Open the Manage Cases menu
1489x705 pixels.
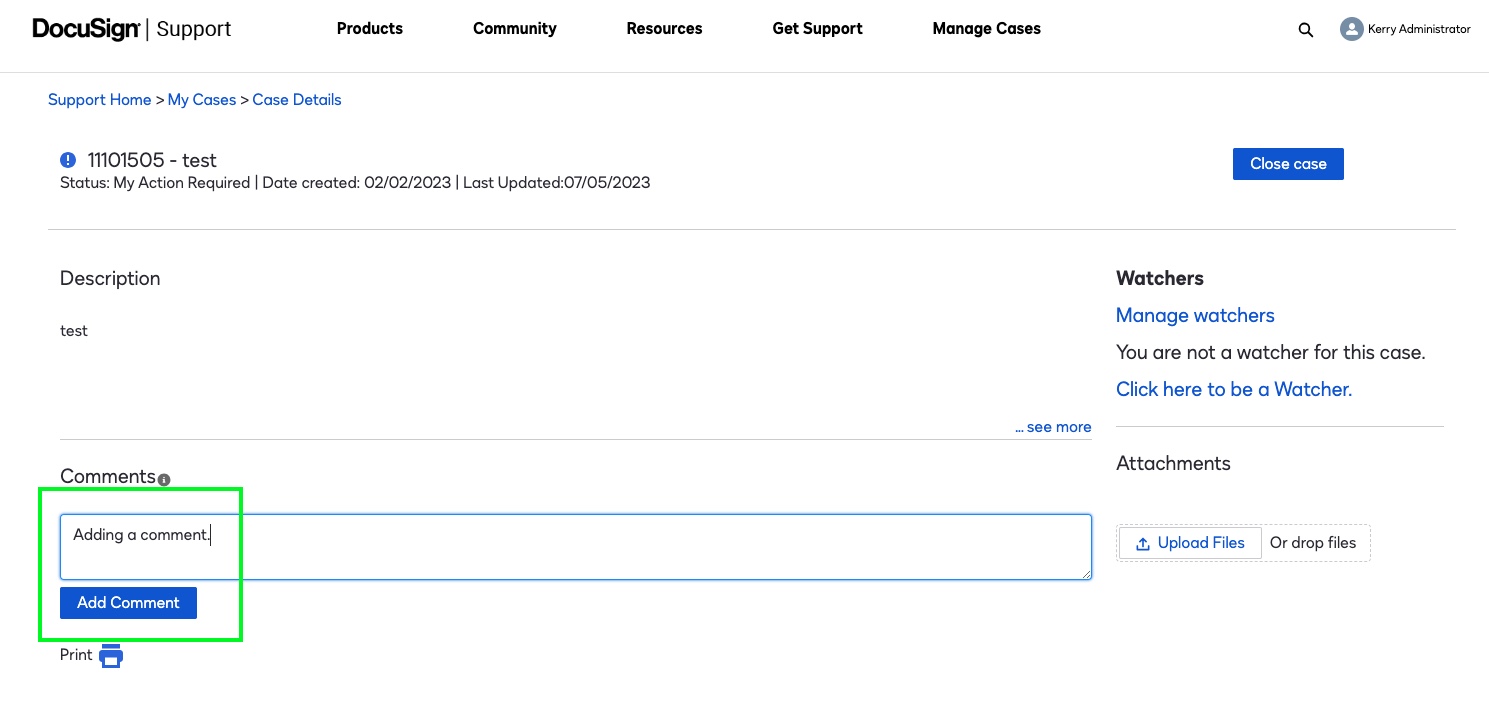(x=986, y=29)
